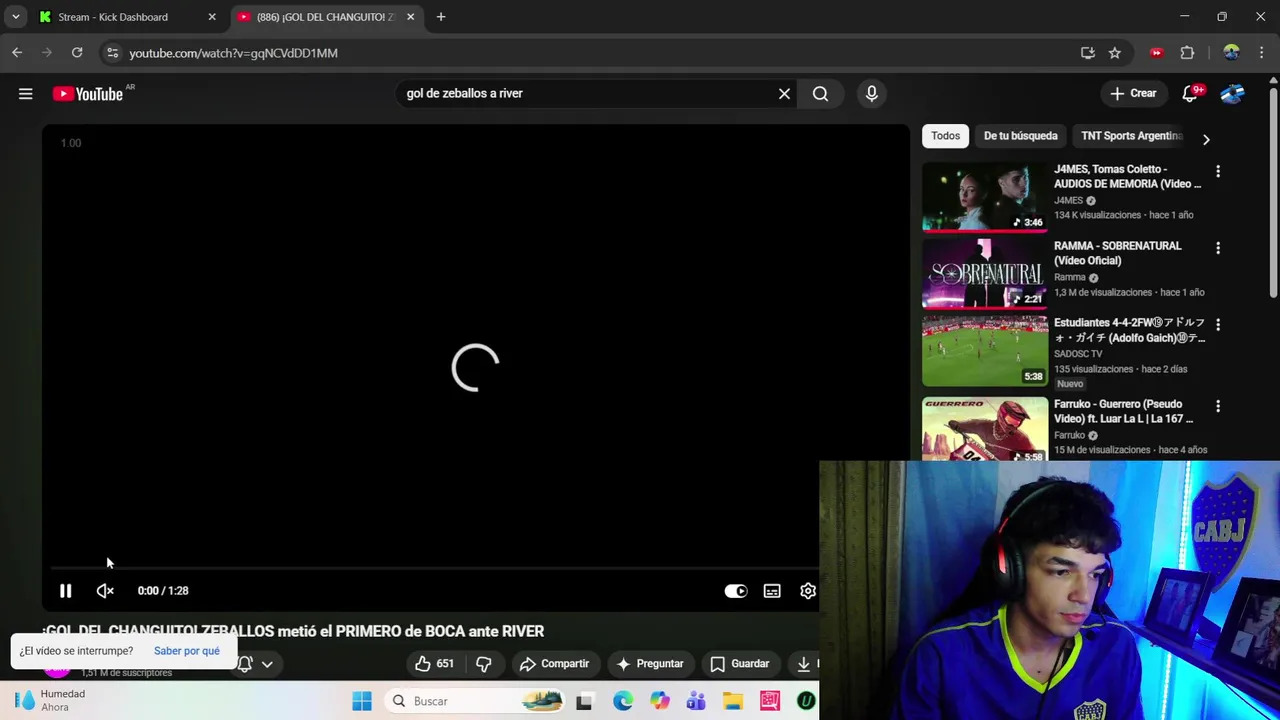Open a new browser tab
Image resolution: width=1280 pixels, height=720 pixels.
click(x=441, y=17)
